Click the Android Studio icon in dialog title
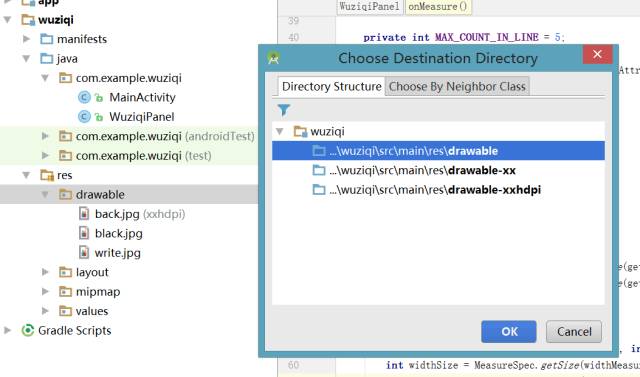This screenshot has height=377, width=640. coord(273,58)
